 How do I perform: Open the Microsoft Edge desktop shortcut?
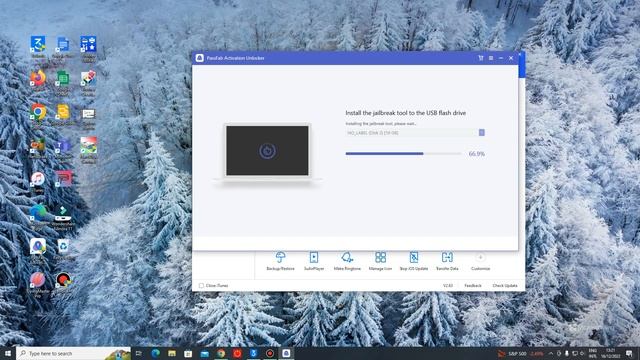point(38,213)
